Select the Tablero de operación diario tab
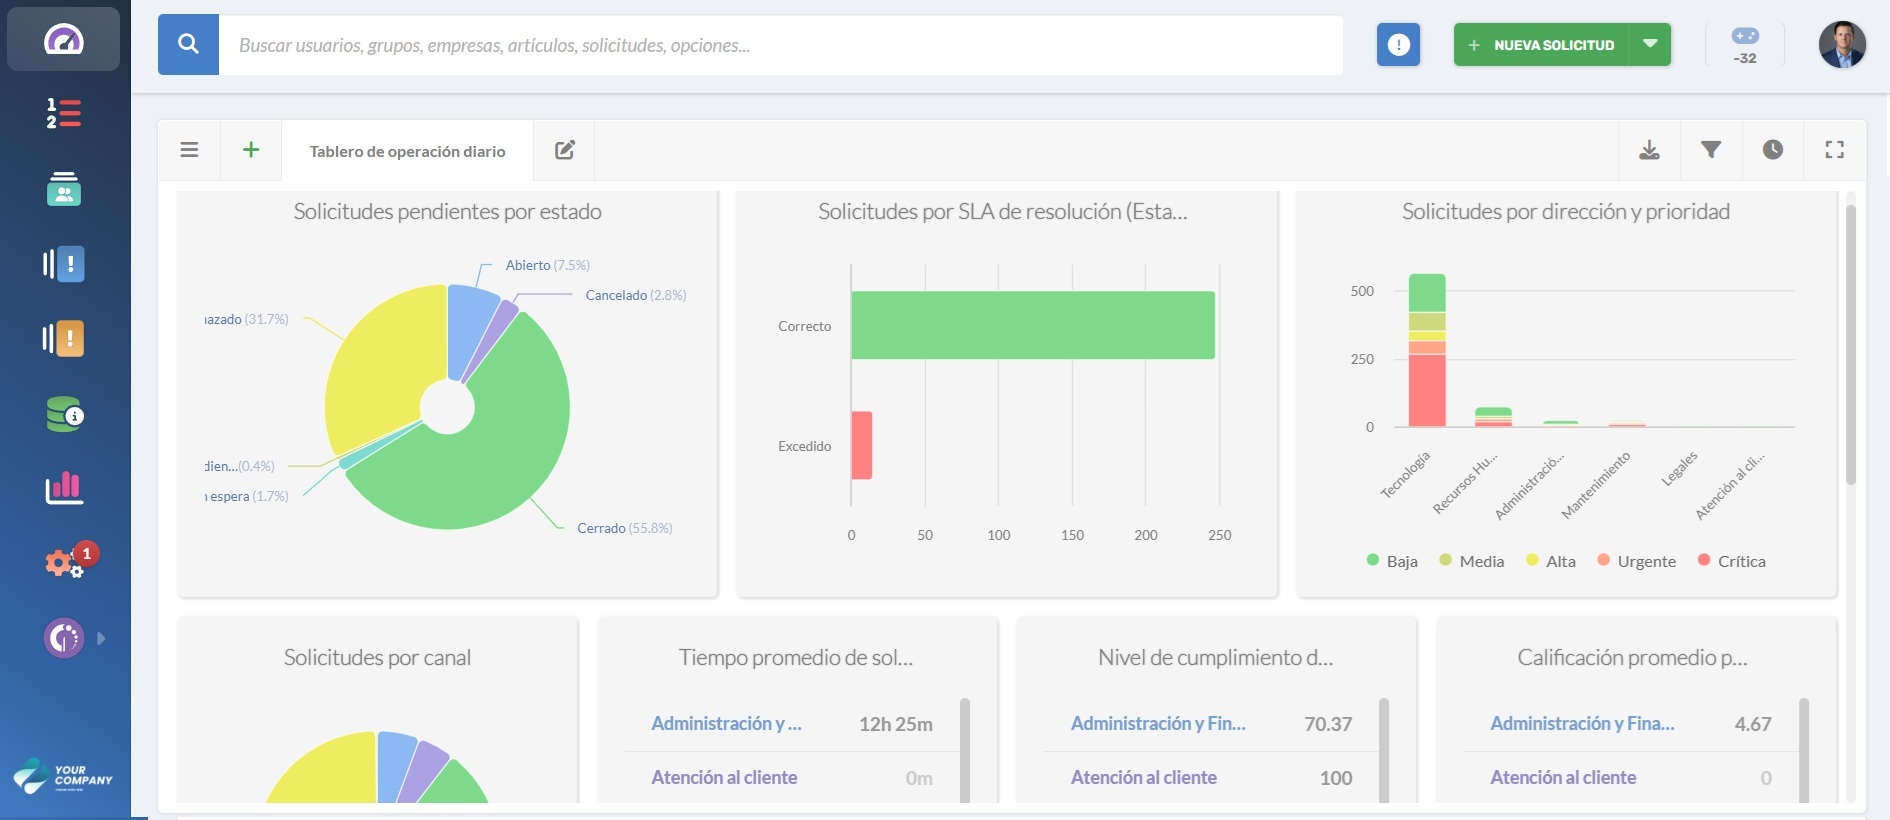The image size is (1890, 820). pyautogui.click(x=407, y=151)
